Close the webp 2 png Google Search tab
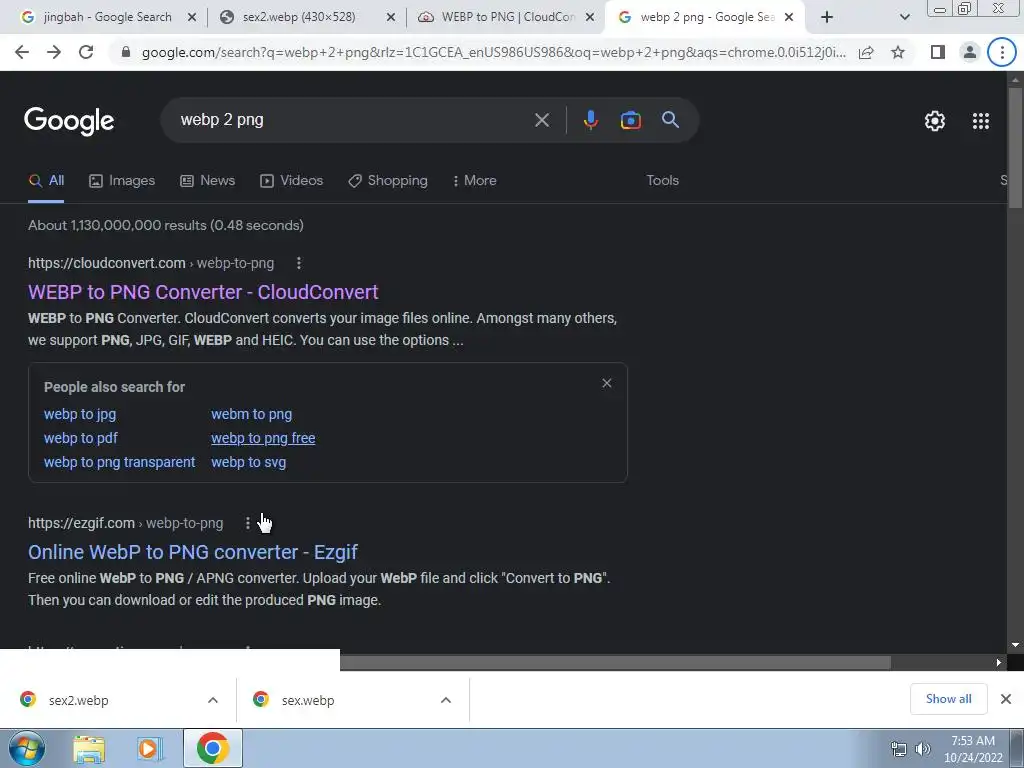1024x768 pixels. pos(789,18)
